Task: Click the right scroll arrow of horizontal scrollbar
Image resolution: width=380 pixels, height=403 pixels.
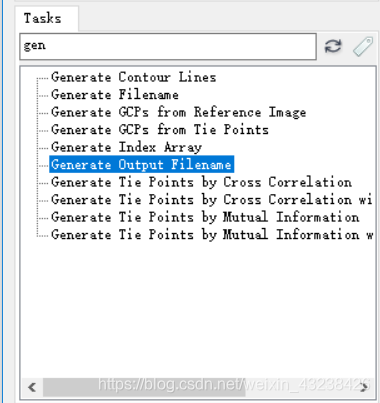Action: click(x=365, y=387)
